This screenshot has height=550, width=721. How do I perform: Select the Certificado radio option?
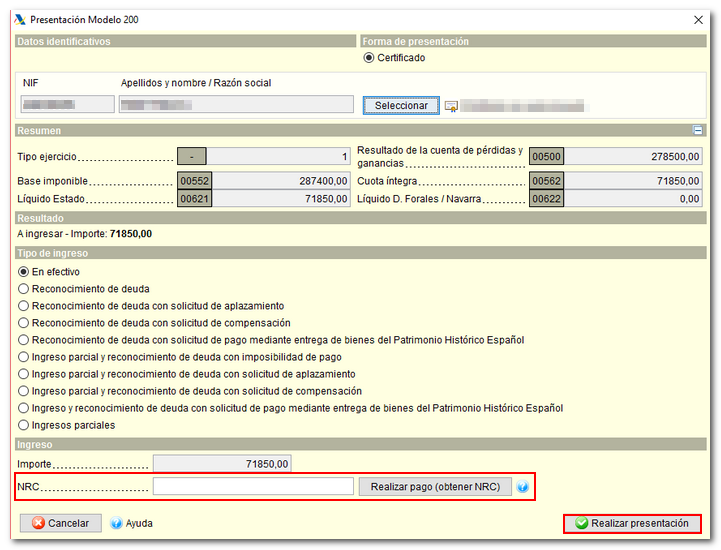[370, 58]
